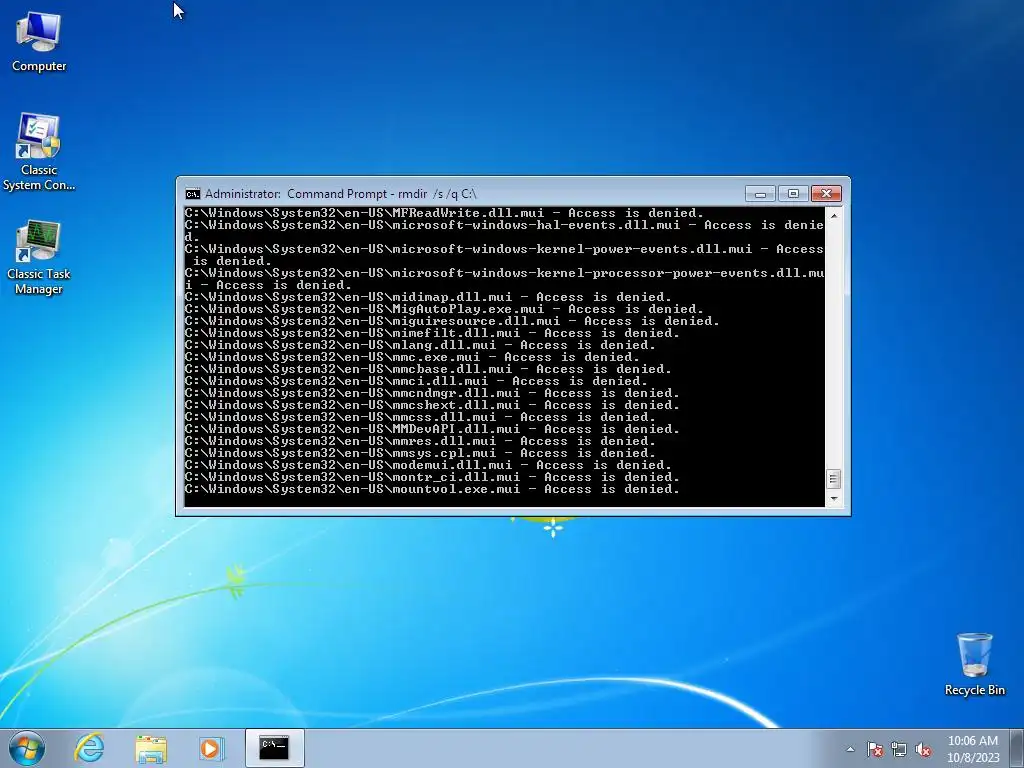
Task: Launch Internet Explorer from the taskbar
Action: tap(89, 748)
